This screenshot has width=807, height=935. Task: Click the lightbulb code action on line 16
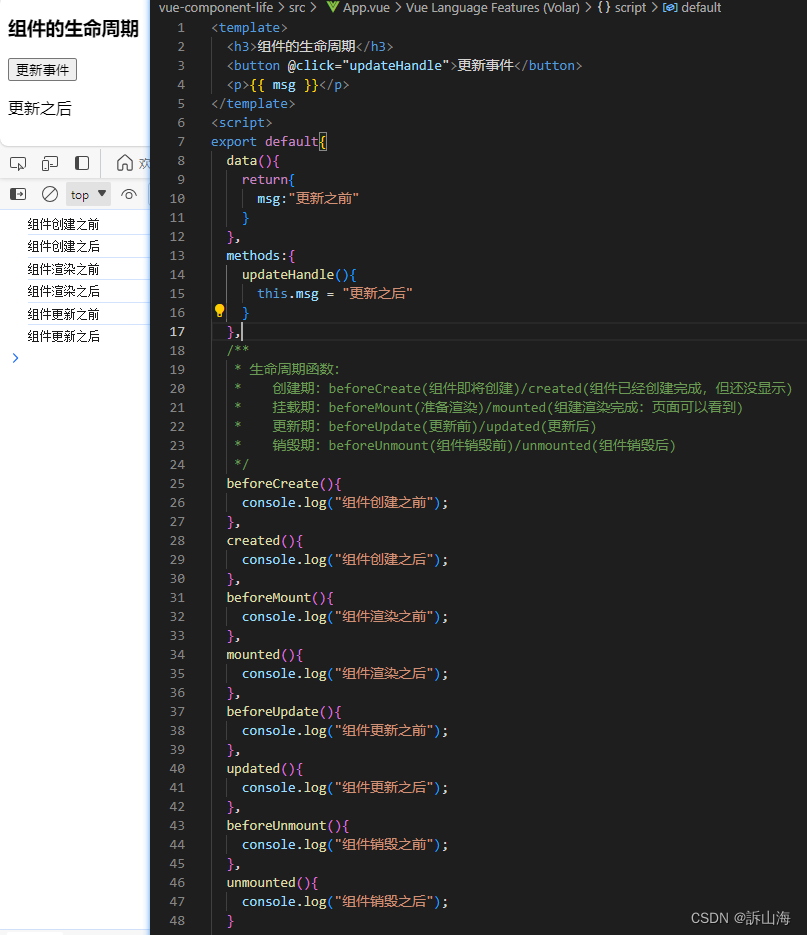click(219, 311)
